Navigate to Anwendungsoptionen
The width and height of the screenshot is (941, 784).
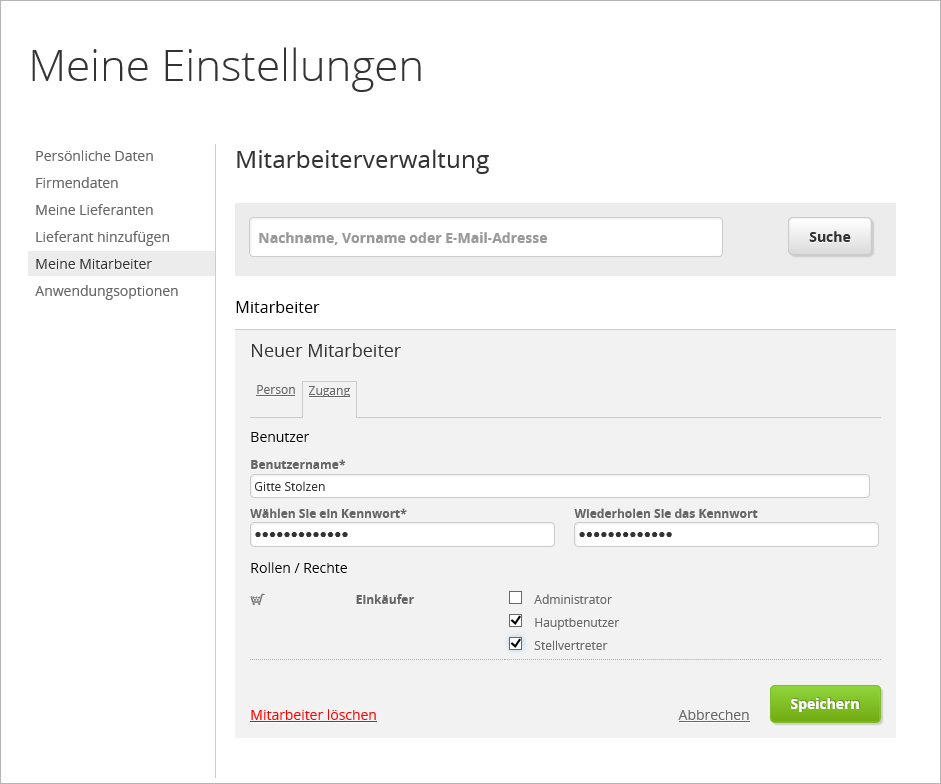[106, 291]
